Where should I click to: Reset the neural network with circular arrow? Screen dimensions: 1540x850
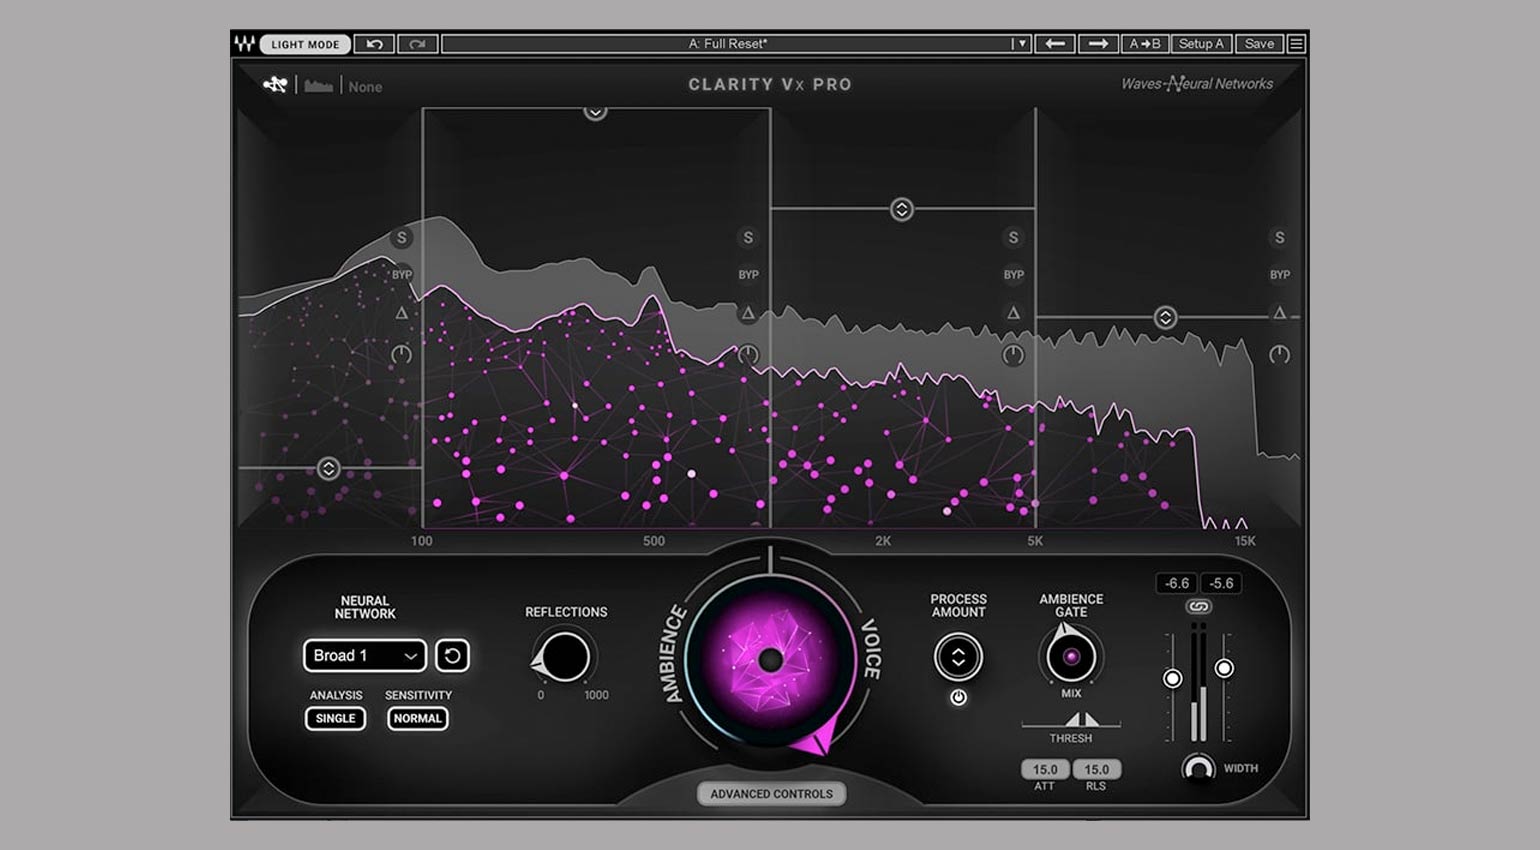[452, 656]
